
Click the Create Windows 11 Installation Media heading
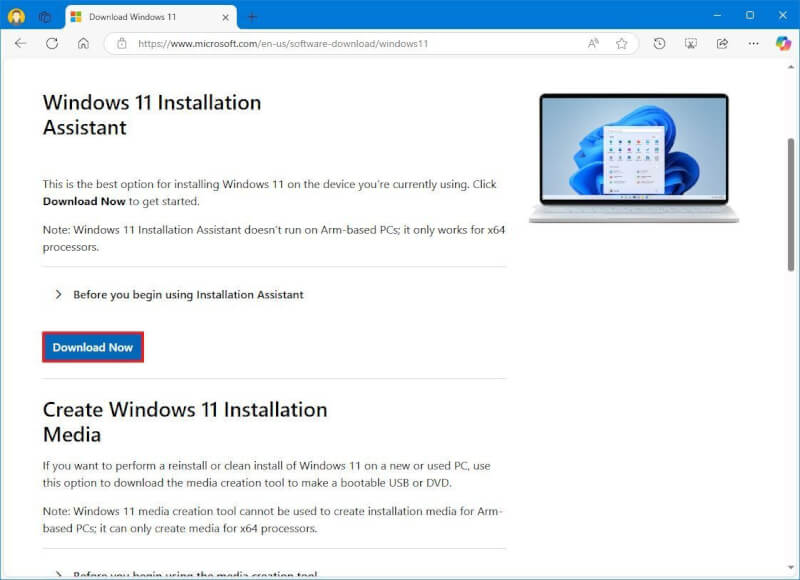coord(185,422)
